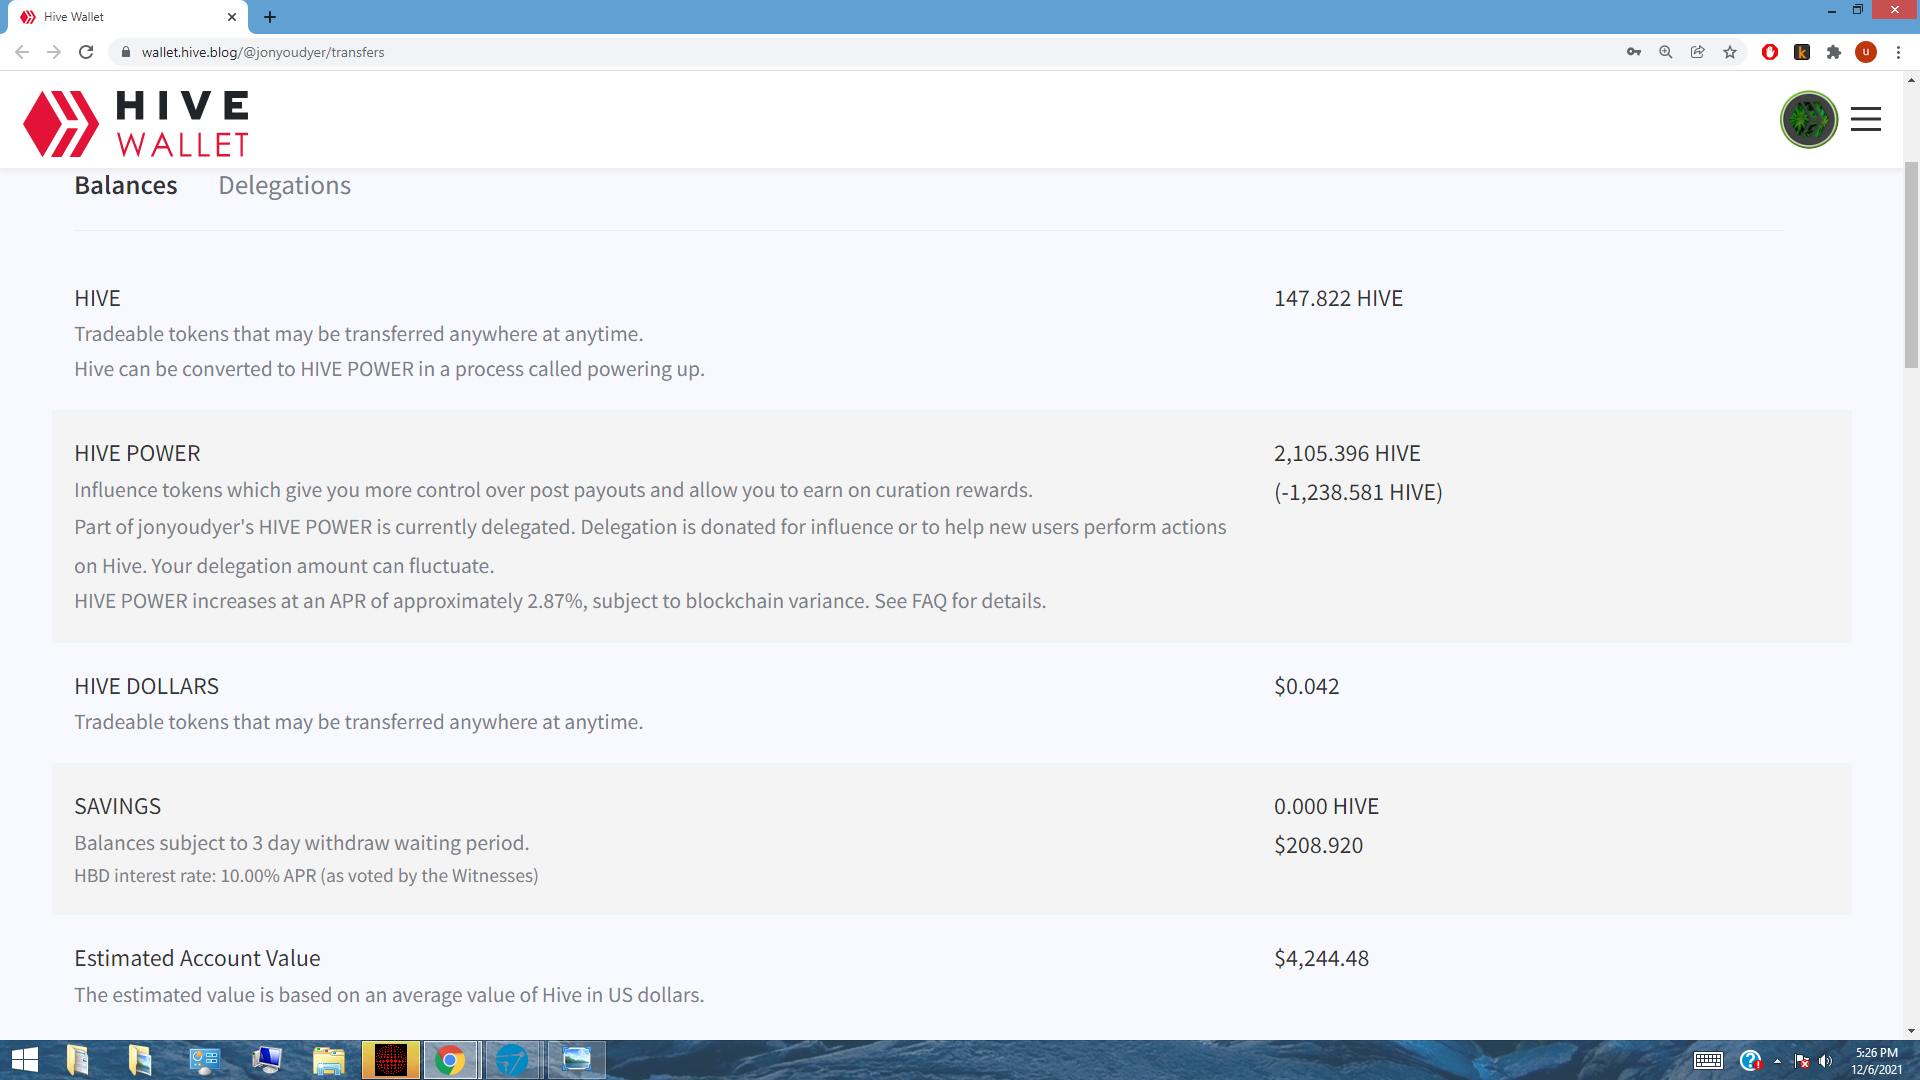Viewport: 1920px width, 1080px height.
Task: Click the HIVE DOLLARS heading
Action: (146, 687)
